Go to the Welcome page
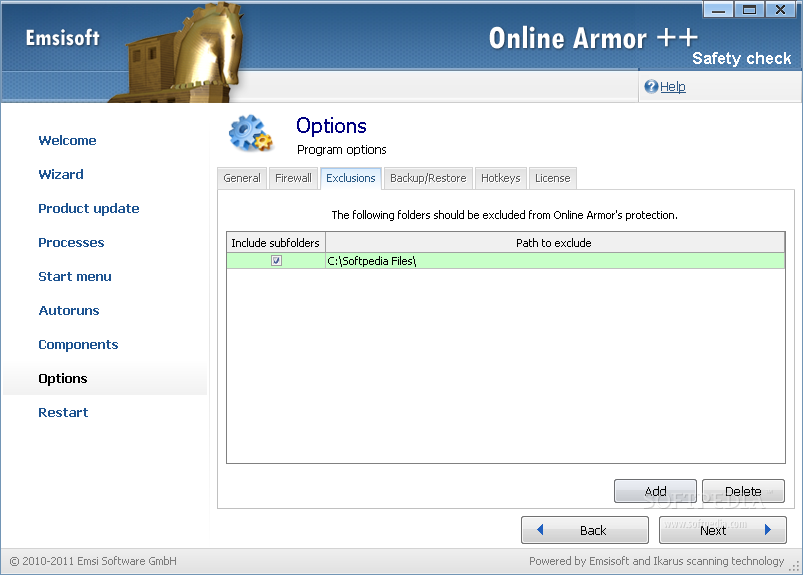This screenshot has width=803, height=575. (67, 140)
